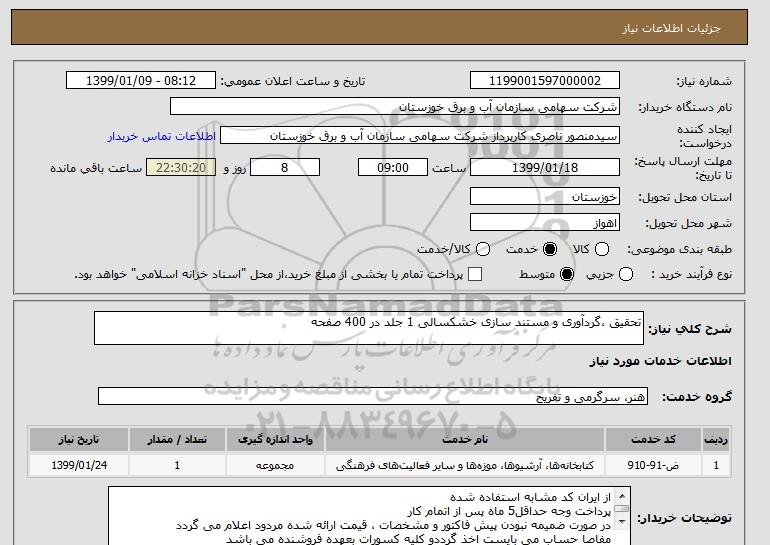Click the need date cell 1399/01/24
Screen dimensions: 770x545
pyautogui.click(x=79, y=465)
